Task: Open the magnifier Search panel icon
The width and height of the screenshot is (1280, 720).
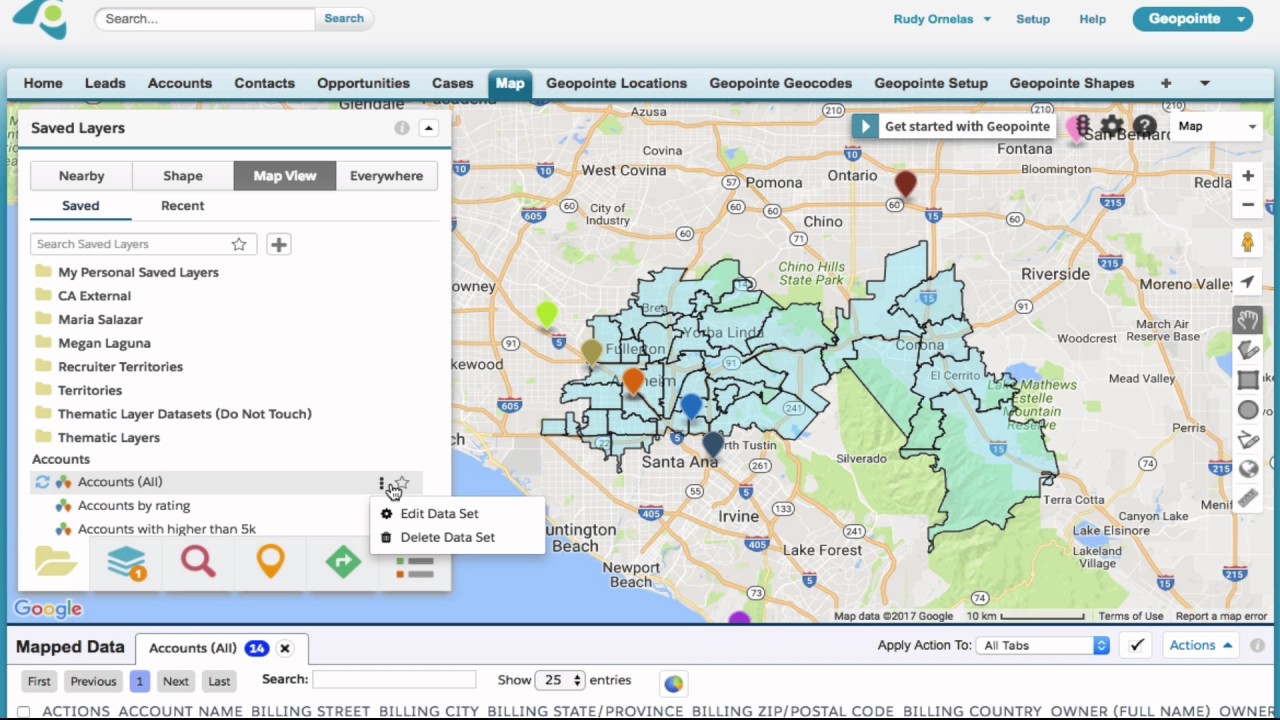Action: pyautogui.click(x=198, y=562)
